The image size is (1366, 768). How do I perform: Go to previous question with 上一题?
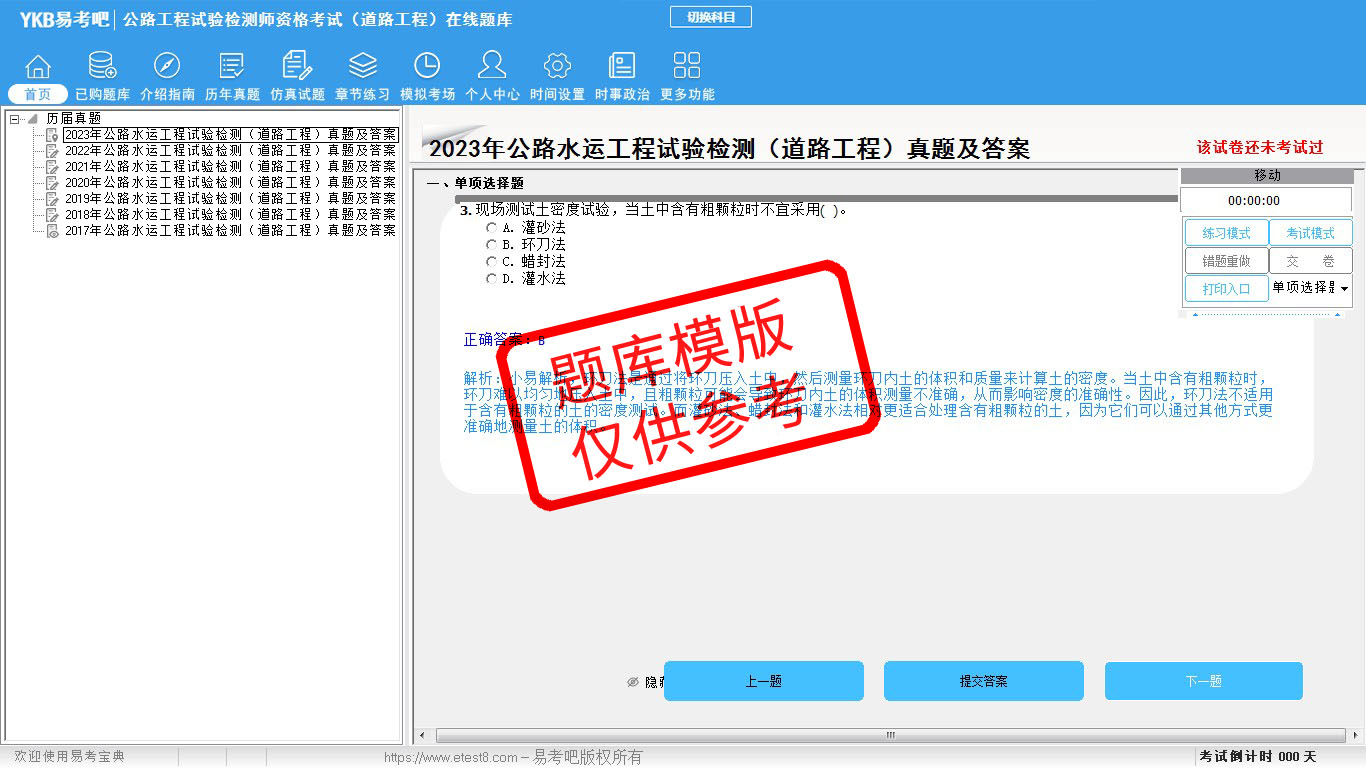pyautogui.click(x=763, y=681)
